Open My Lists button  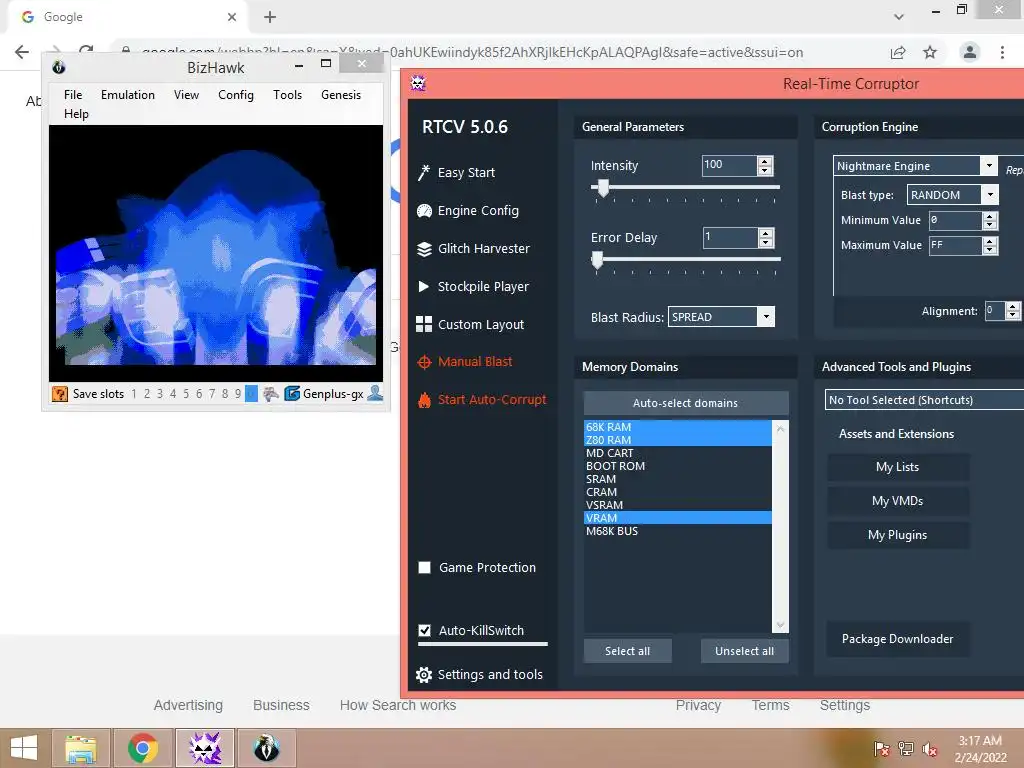click(898, 467)
